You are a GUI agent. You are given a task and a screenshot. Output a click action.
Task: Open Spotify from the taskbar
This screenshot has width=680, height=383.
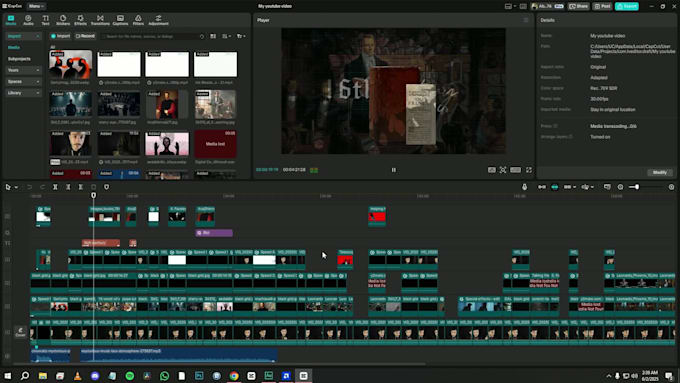click(x=130, y=376)
